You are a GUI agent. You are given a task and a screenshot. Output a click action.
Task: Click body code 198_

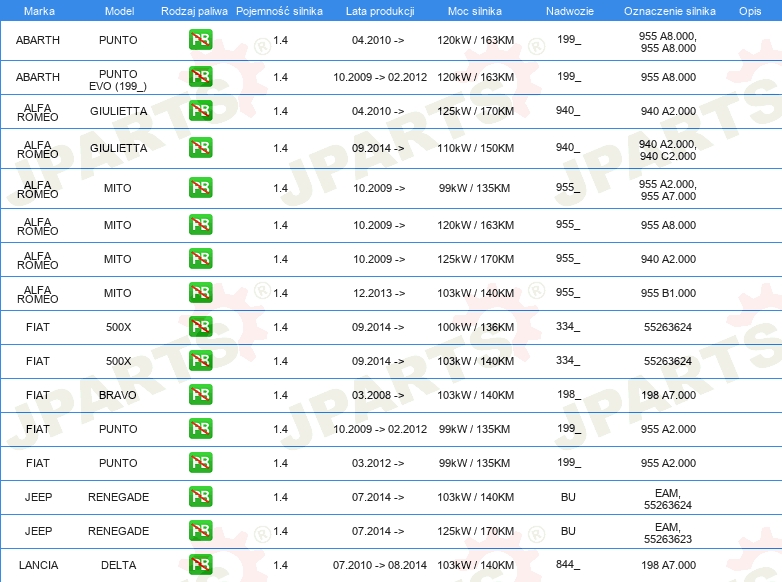click(x=569, y=394)
